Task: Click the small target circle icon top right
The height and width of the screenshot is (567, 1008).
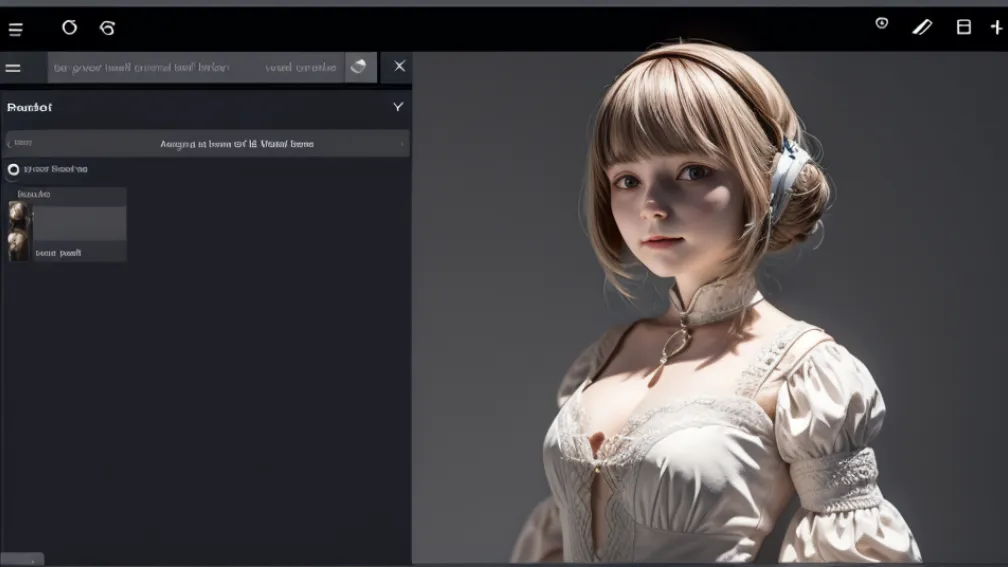Action: click(x=881, y=24)
